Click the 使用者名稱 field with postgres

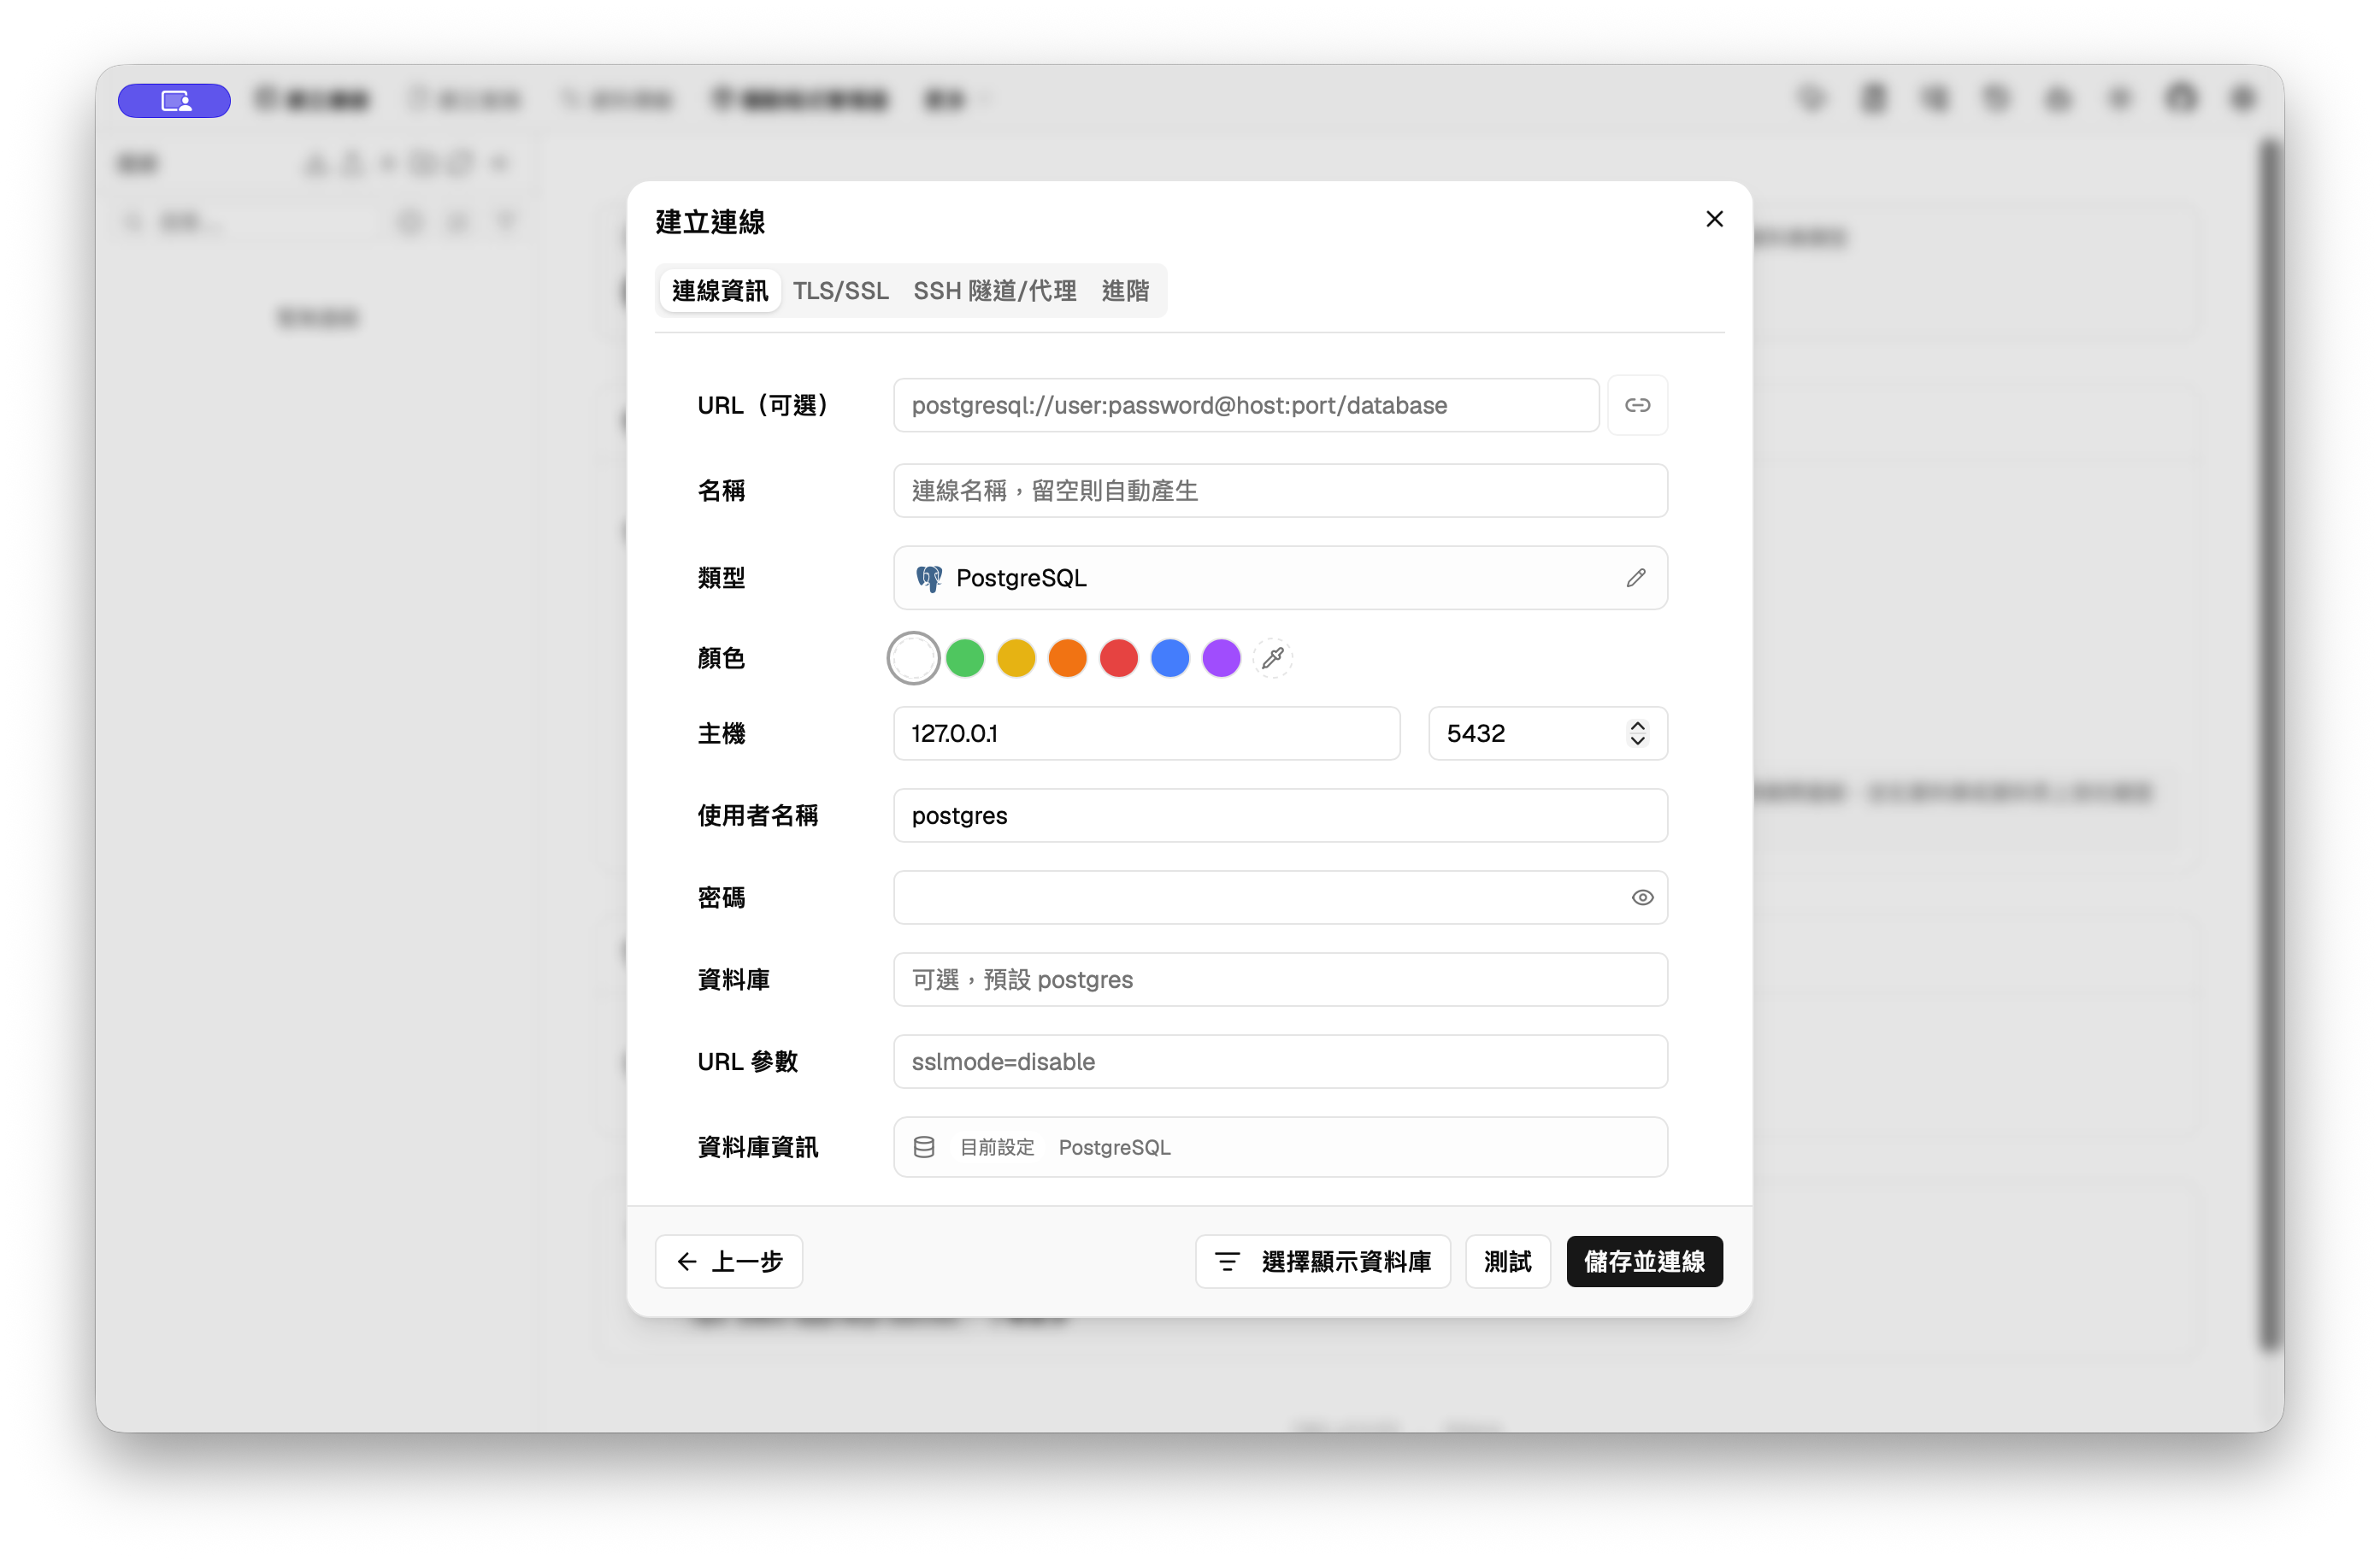tap(1280, 815)
